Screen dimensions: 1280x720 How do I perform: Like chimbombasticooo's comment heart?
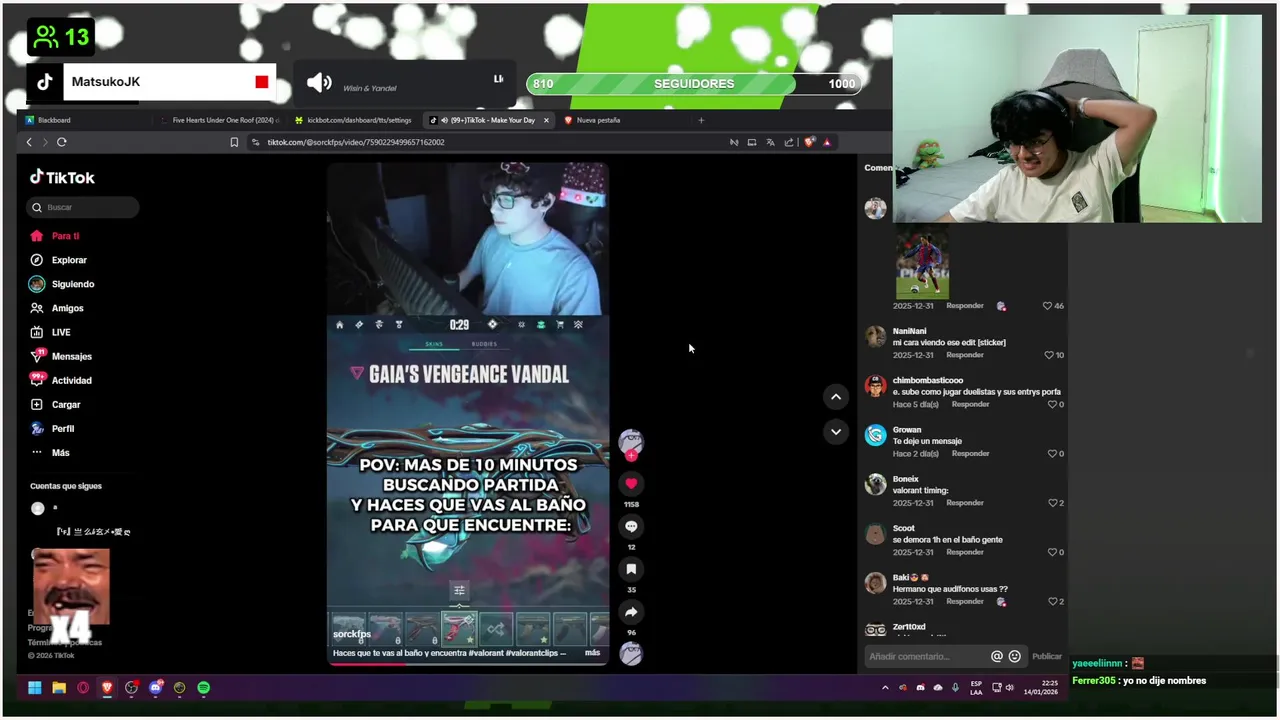tap(1051, 404)
